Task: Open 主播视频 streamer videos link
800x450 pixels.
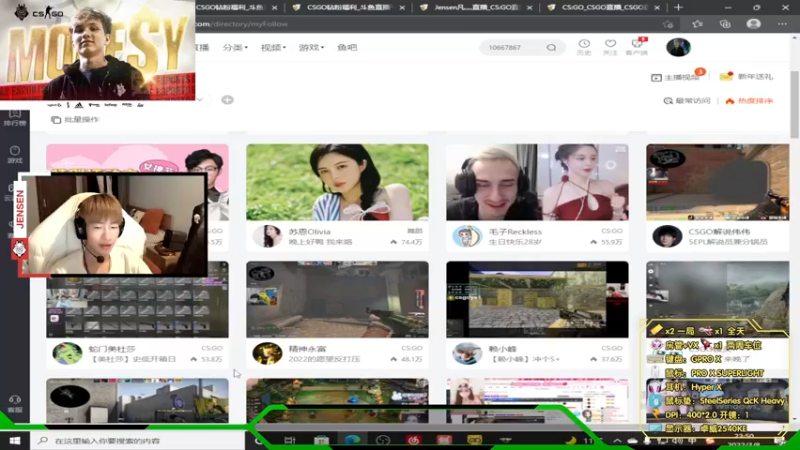Action: (676, 77)
